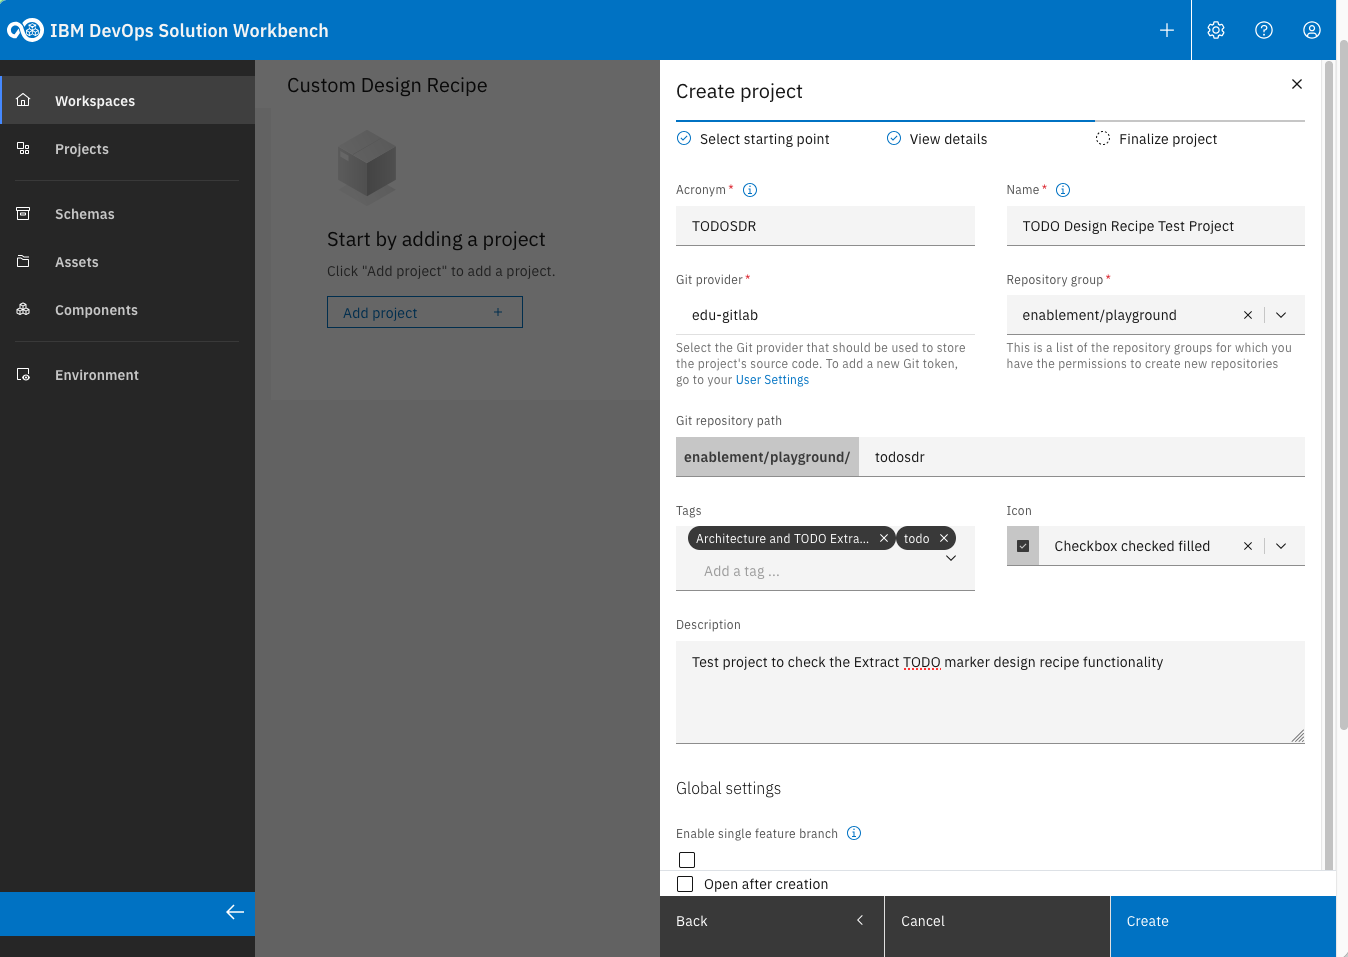This screenshot has width=1348, height=957.
Task: Open the help question mark icon
Action: (1264, 30)
